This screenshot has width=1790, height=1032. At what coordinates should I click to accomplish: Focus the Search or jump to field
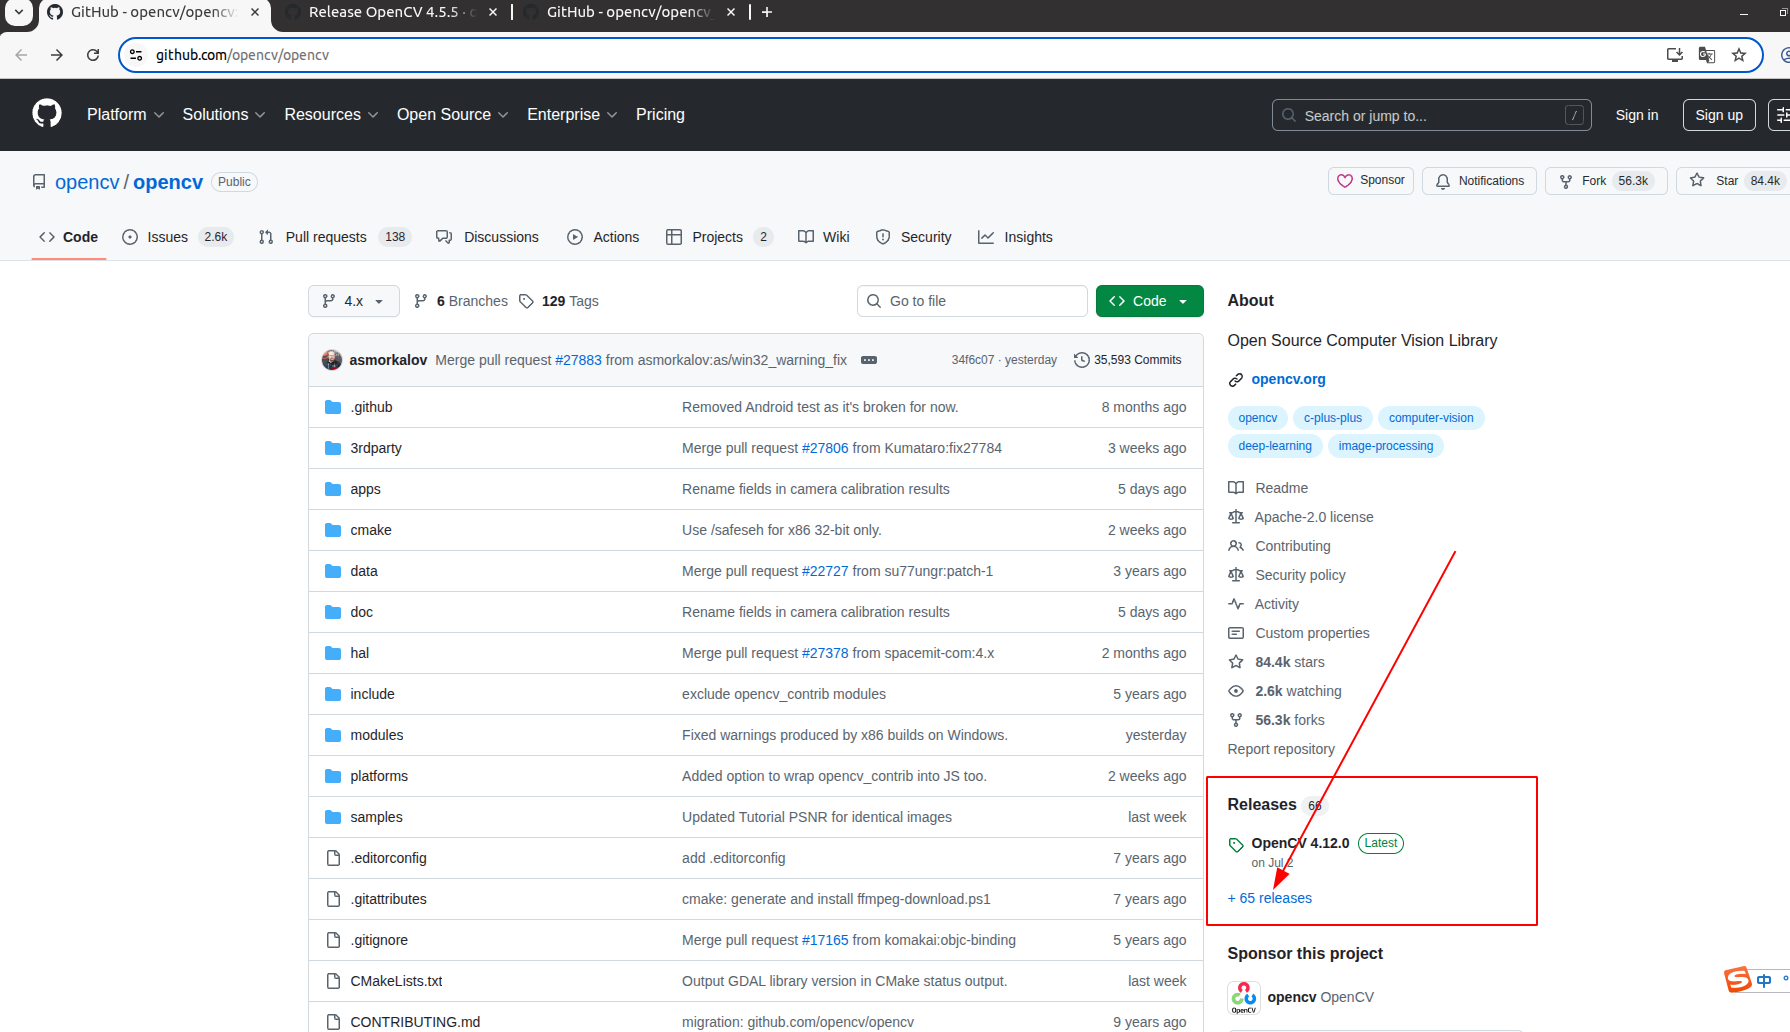click(x=1431, y=115)
